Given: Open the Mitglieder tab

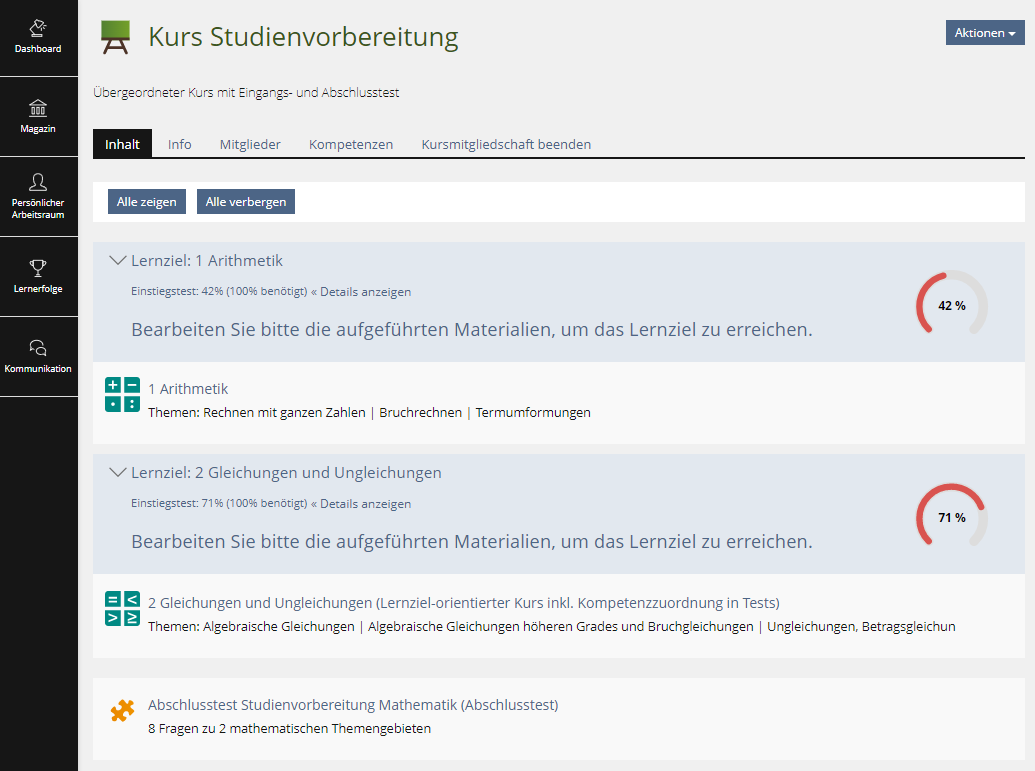Looking at the screenshot, I should click(x=250, y=144).
